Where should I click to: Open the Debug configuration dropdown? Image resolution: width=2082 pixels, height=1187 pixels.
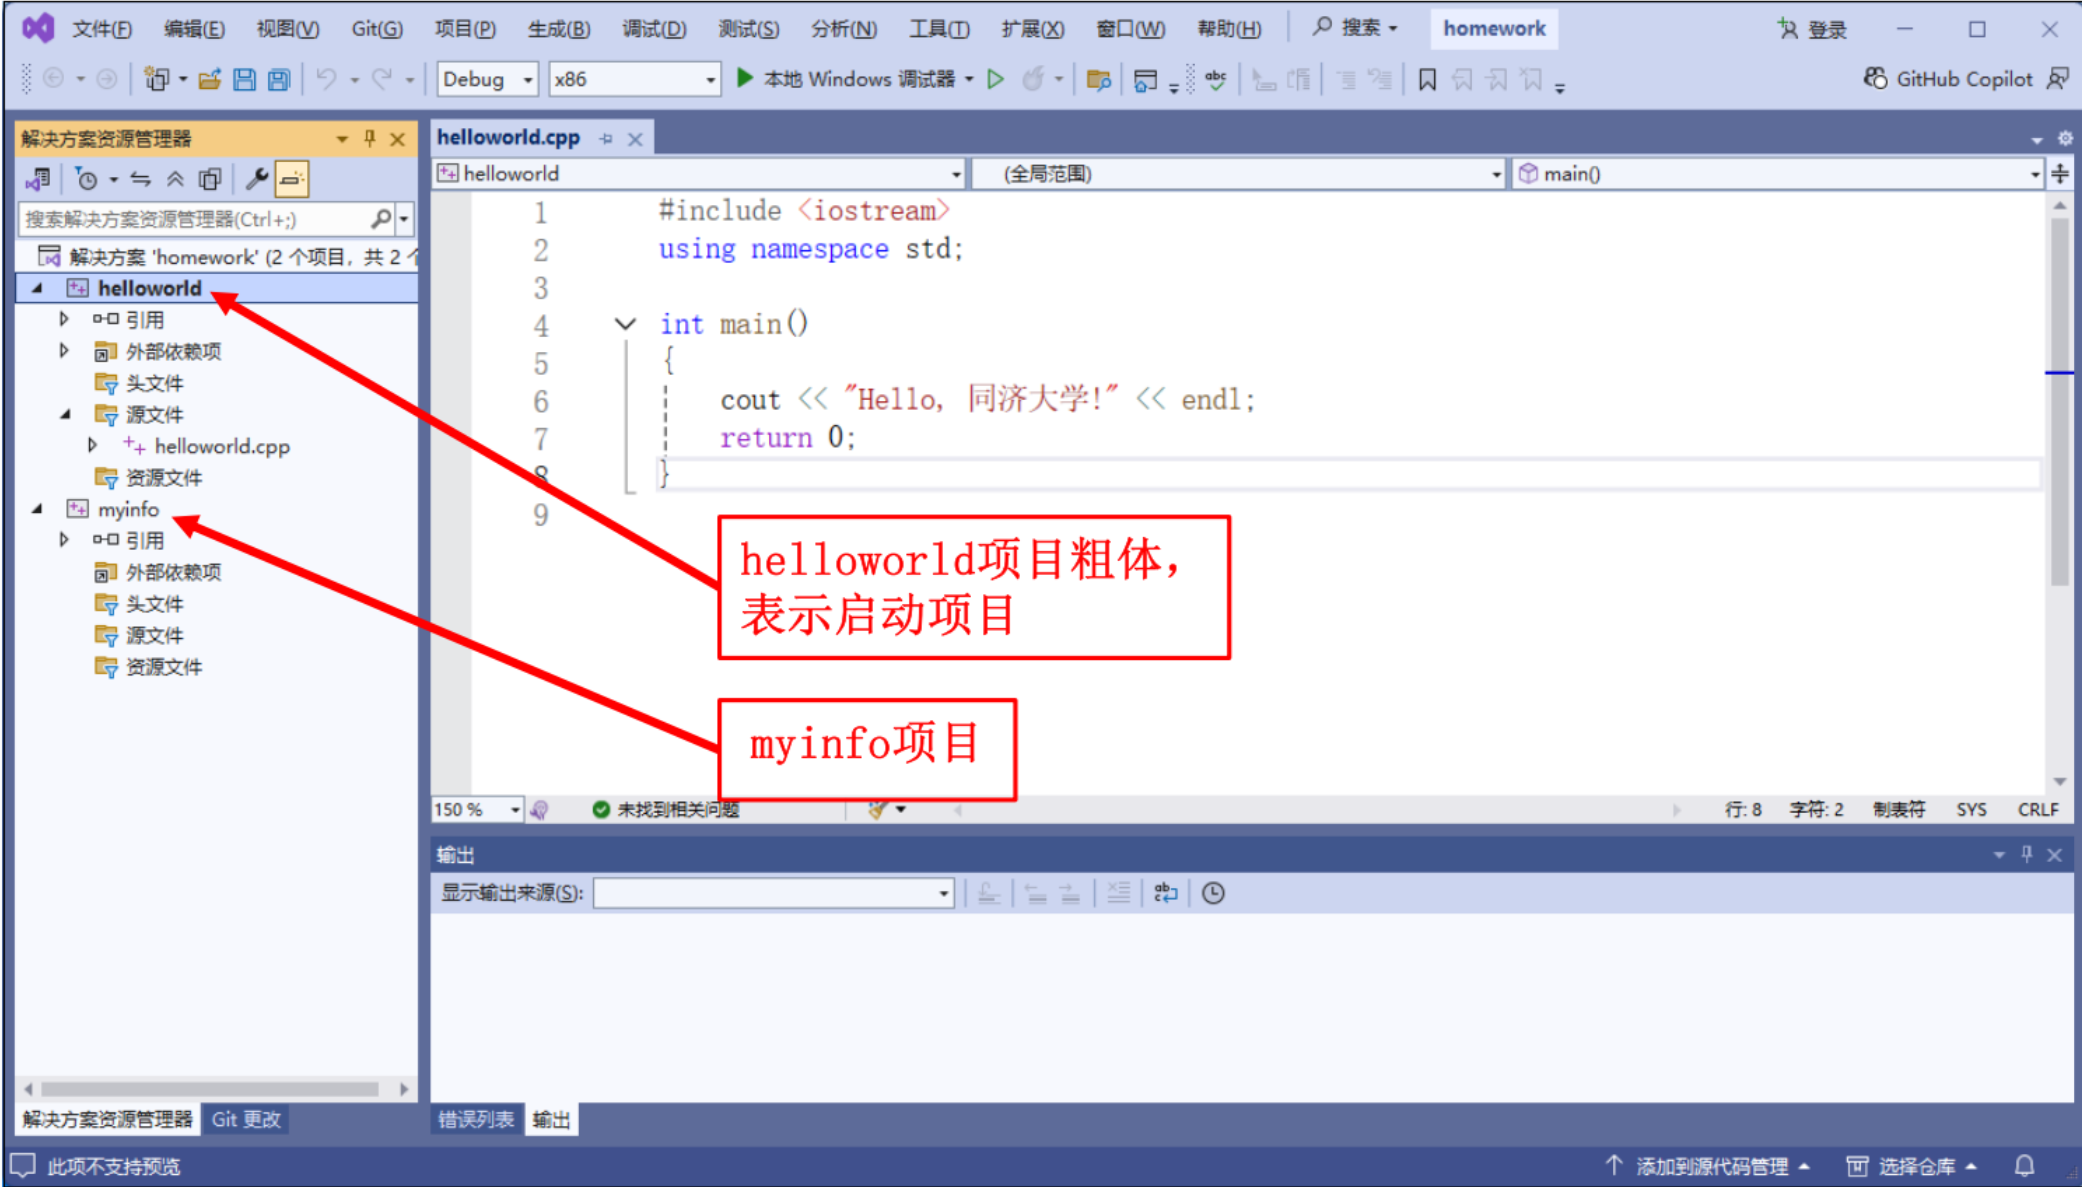(527, 79)
